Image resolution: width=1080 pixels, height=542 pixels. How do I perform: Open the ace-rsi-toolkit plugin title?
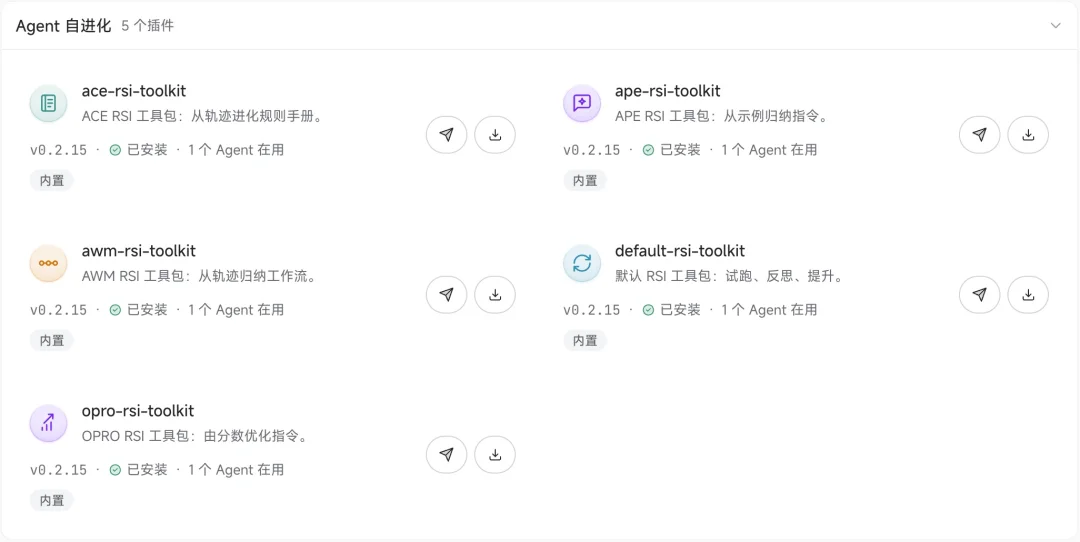(134, 91)
